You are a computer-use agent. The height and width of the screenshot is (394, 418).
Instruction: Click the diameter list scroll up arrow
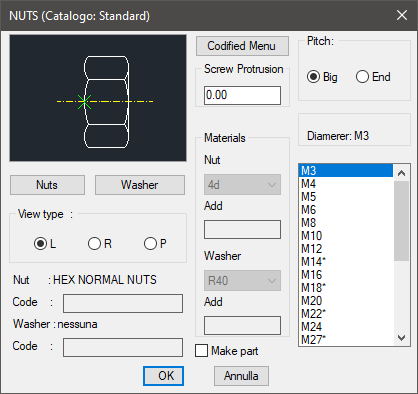click(402, 173)
